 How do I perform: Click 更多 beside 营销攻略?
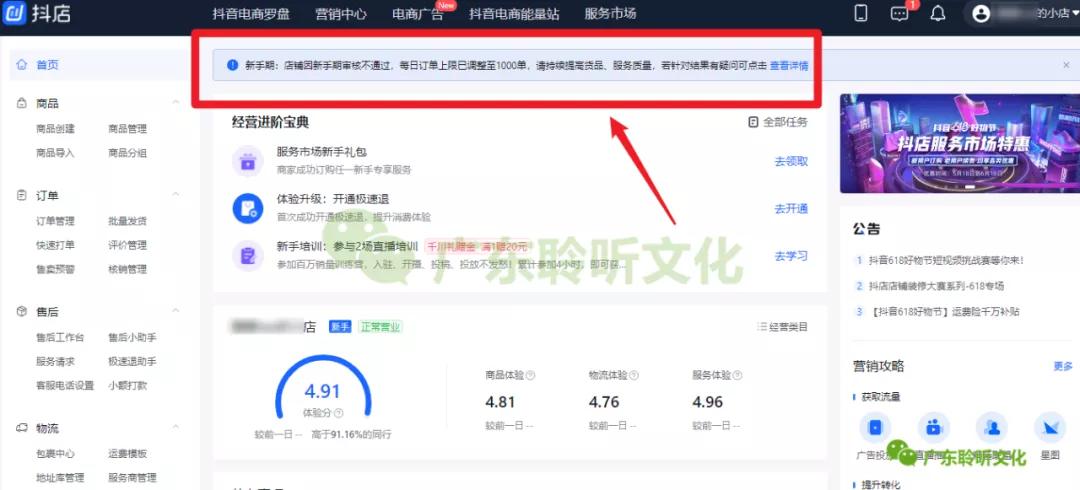(1063, 367)
